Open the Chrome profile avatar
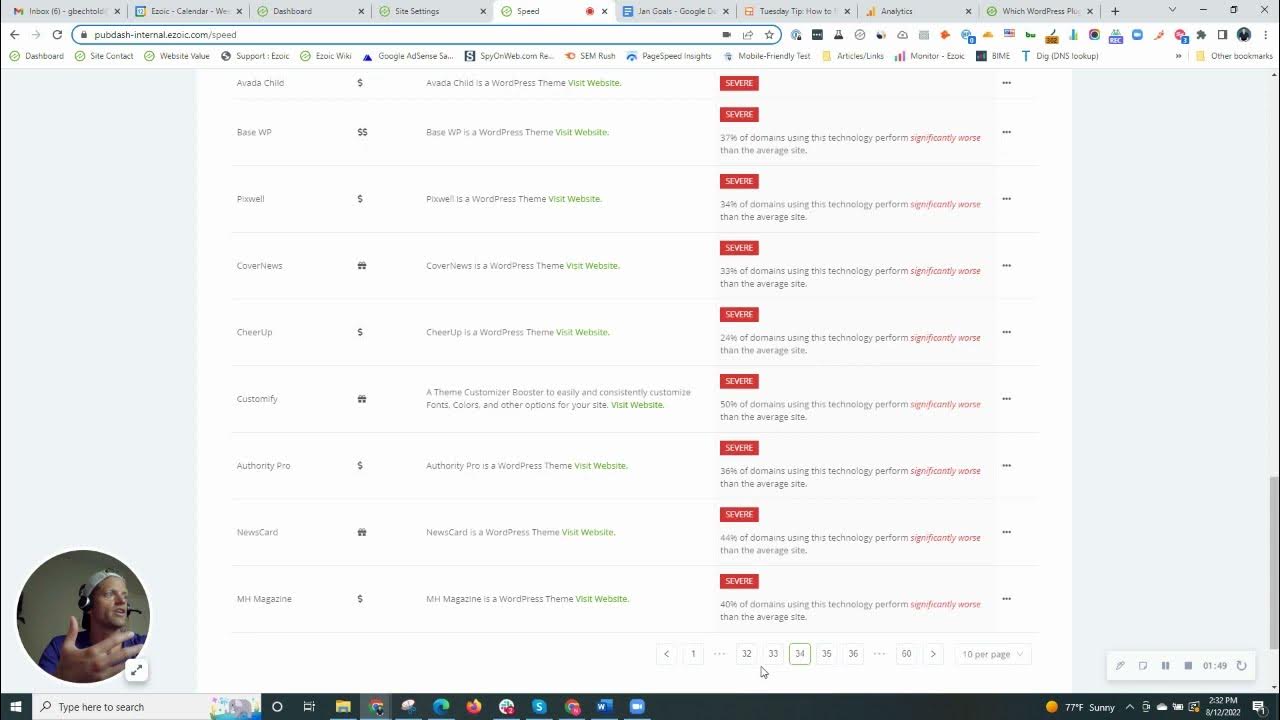This screenshot has height=720, width=1280. click(x=1243, y=33)
